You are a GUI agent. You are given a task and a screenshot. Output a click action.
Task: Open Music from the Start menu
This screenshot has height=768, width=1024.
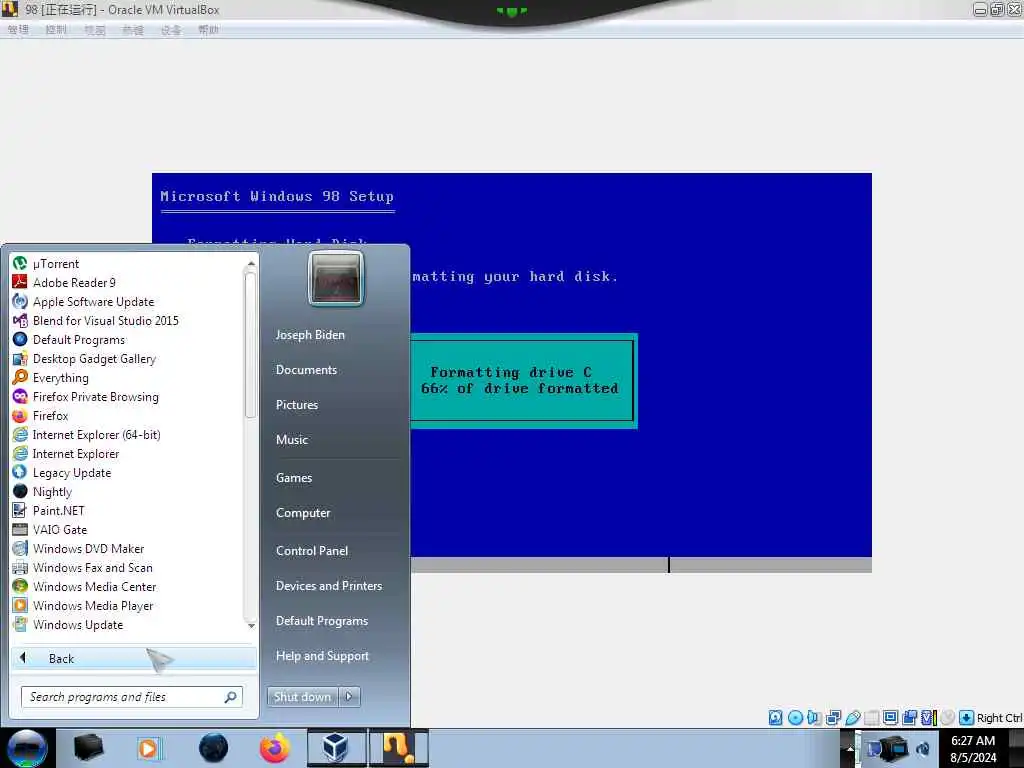click(292, 440)
